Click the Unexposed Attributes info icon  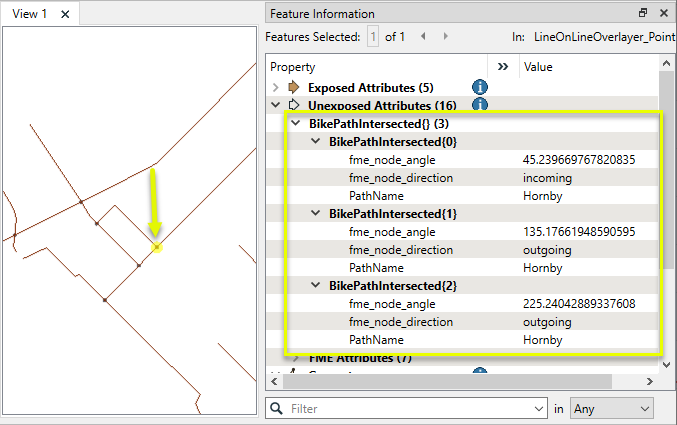pos(480,105)
